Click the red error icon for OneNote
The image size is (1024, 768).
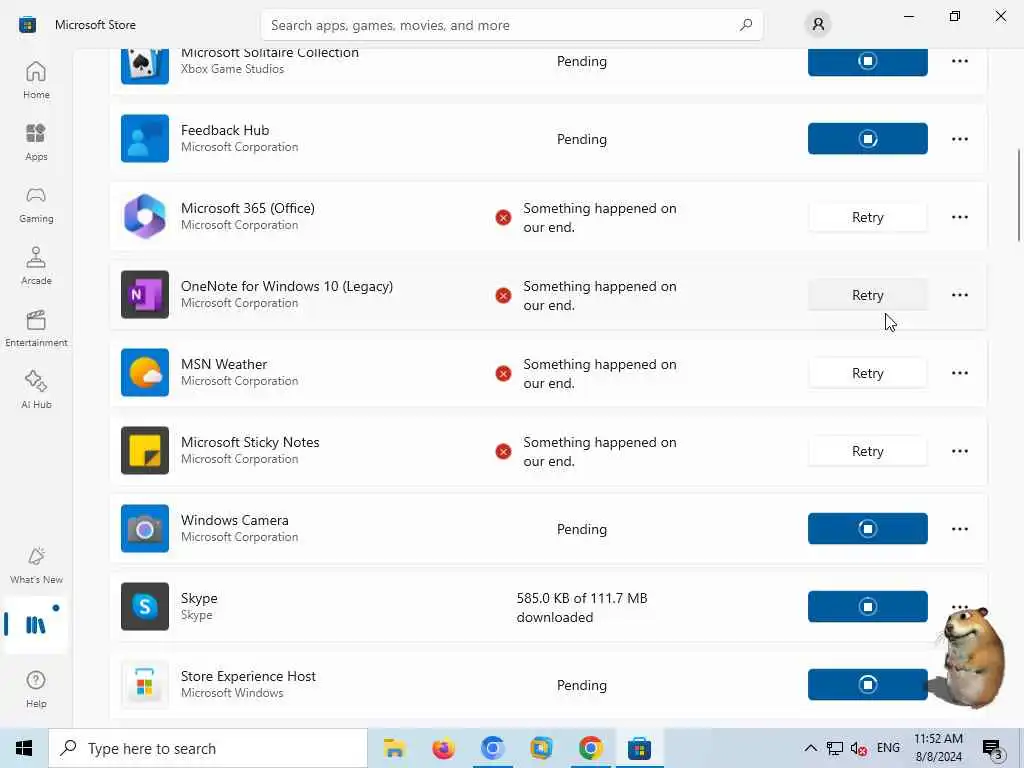503,295
